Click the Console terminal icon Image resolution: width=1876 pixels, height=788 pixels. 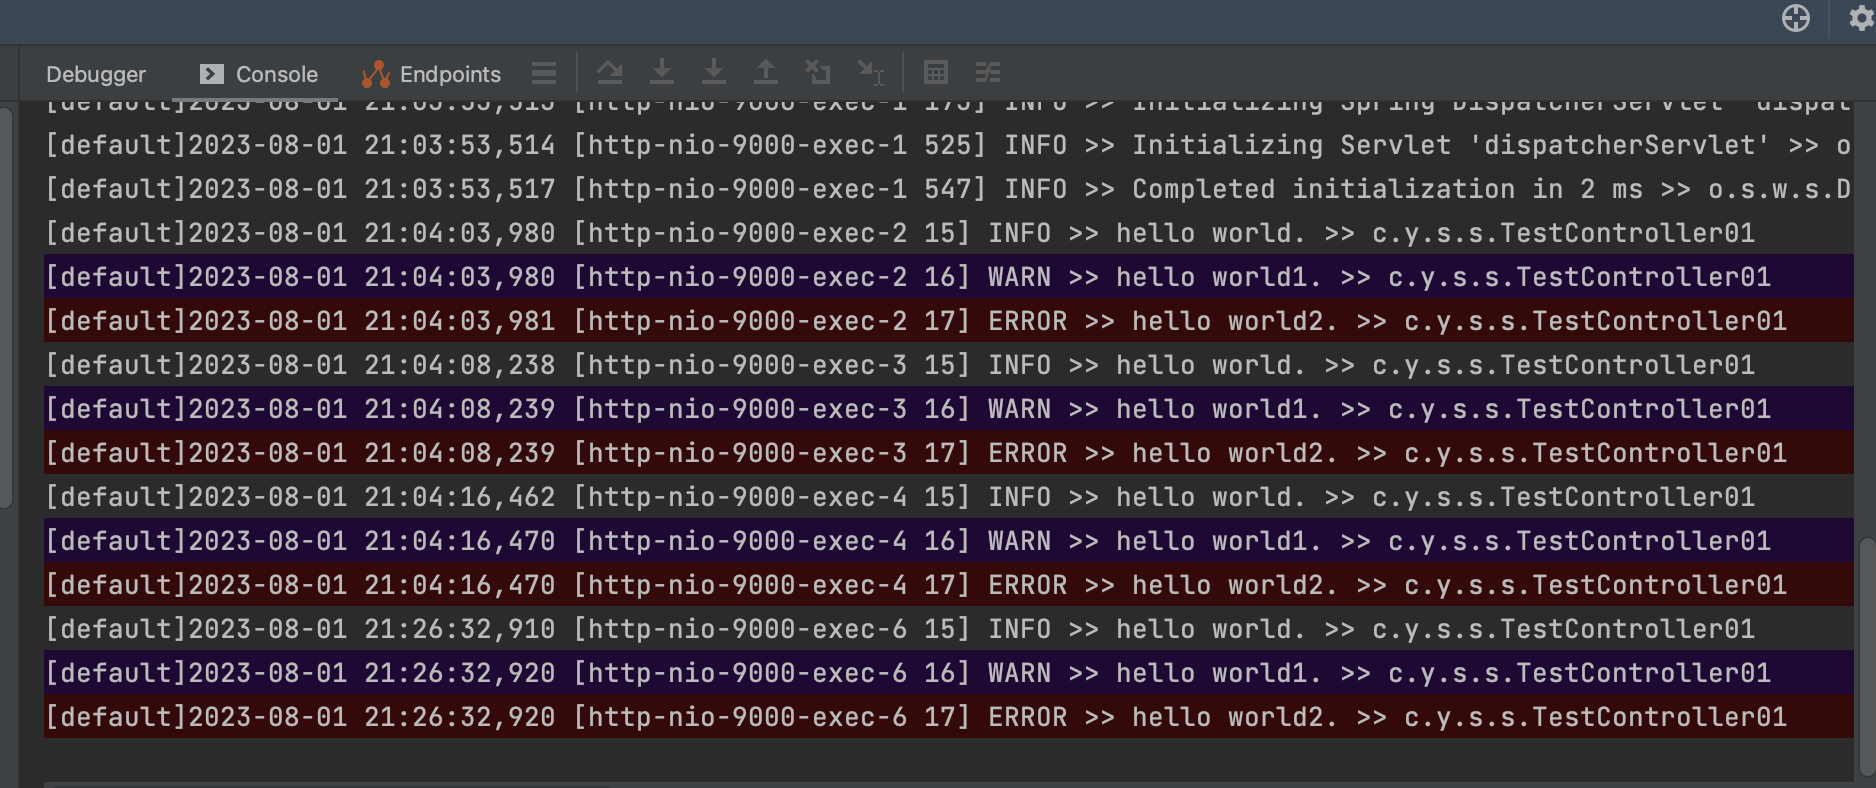pos(211,74)
